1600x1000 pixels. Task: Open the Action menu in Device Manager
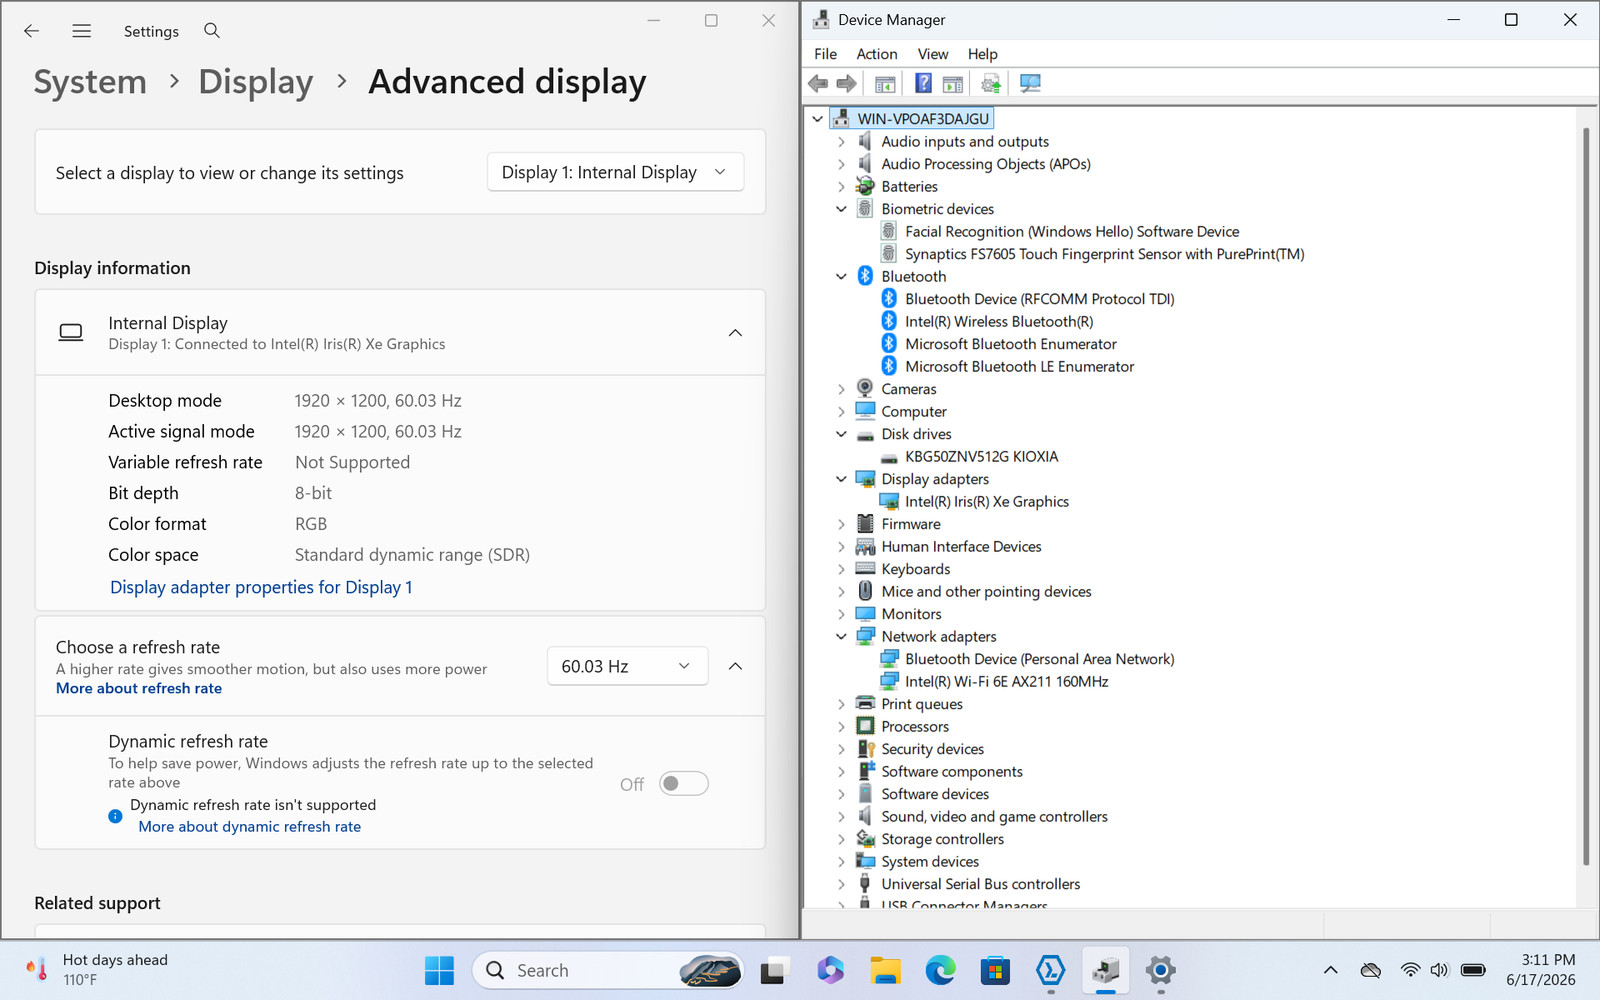[877, 54]
